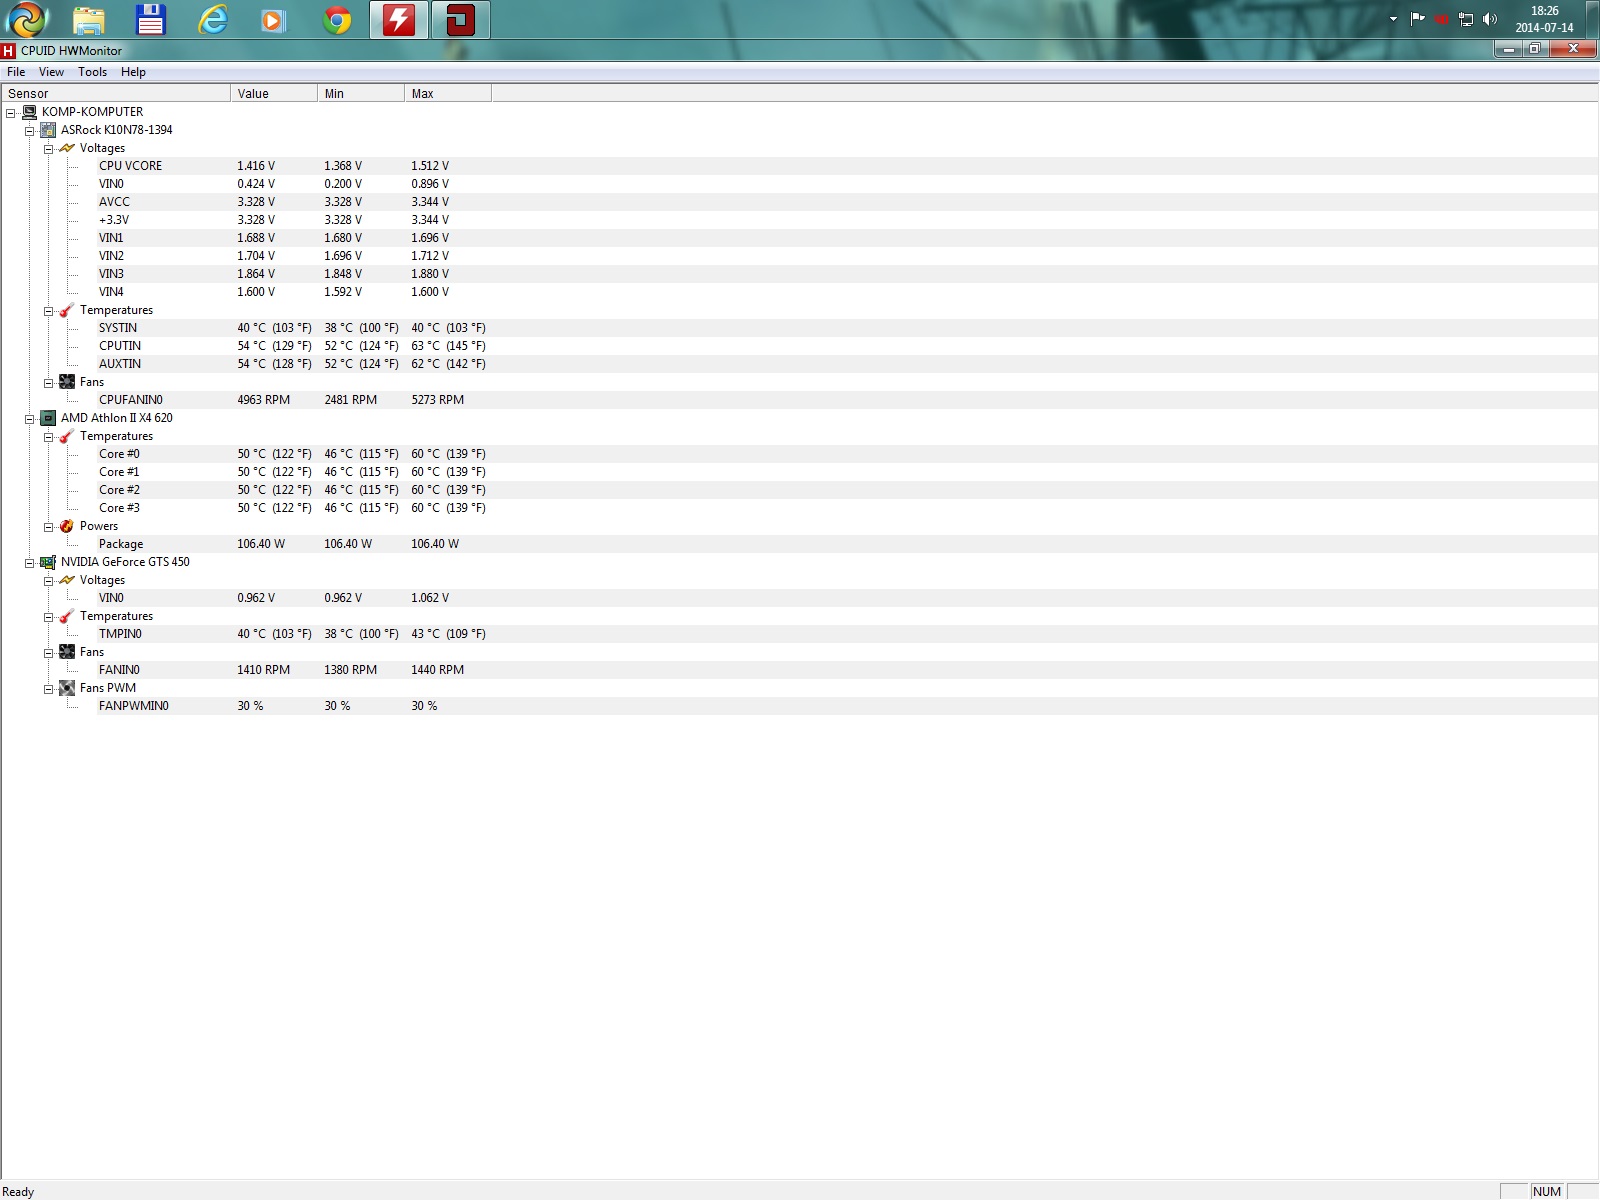Viewport: 1600px width, 1200px height.
Task: Open the Help menu
Action: pyautogui.click(x=133, y=72)
